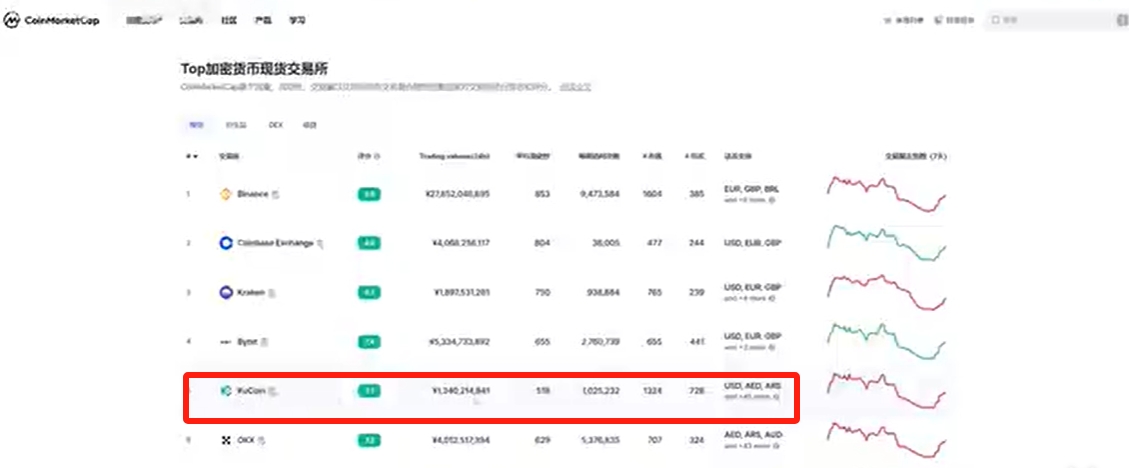1129x468 pixels.
Task: Click the Trading volume (24h) column header
Action: [454, 156]
